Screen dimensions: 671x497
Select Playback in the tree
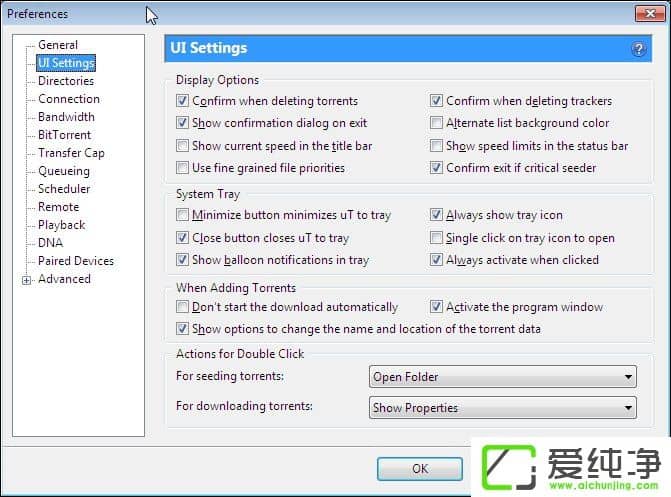click(61, 225)
